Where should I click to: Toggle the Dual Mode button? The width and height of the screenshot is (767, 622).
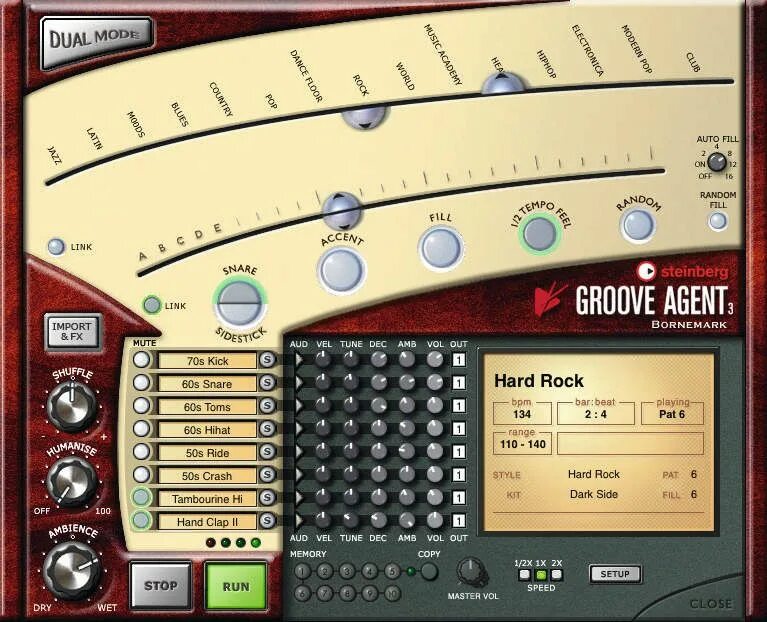[x=97, y=42]
